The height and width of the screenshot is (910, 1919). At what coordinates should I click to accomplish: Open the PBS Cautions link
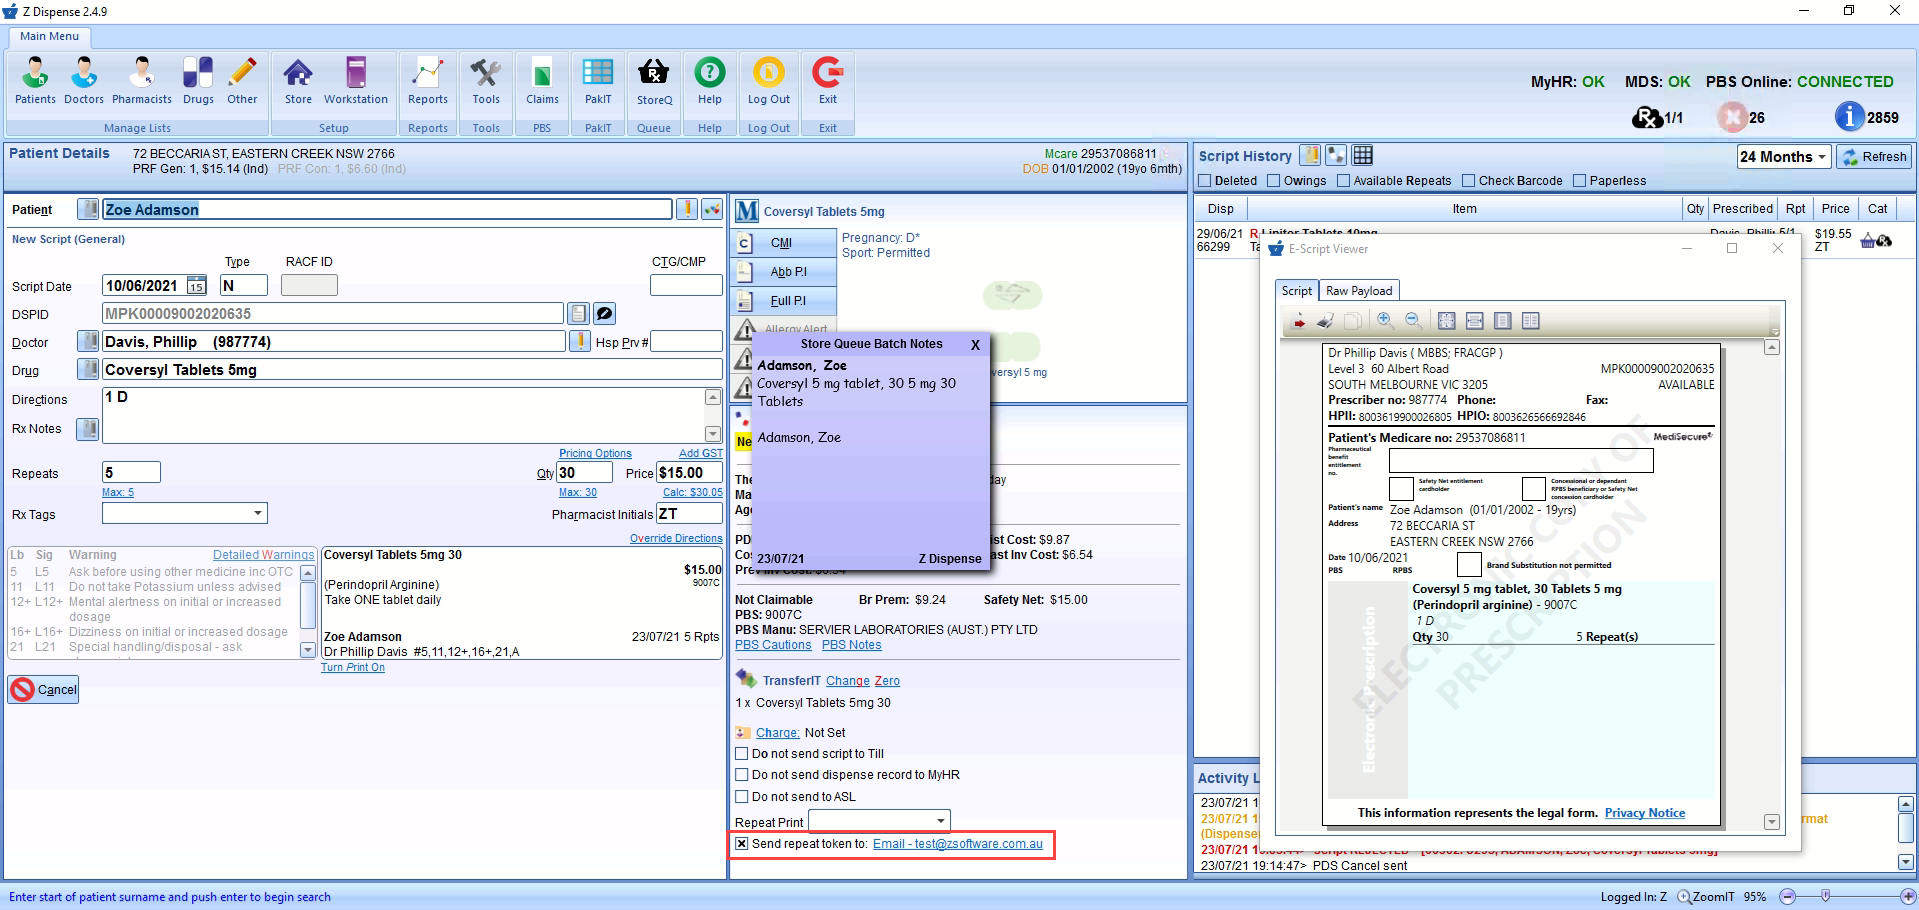[x=773, y=645]
